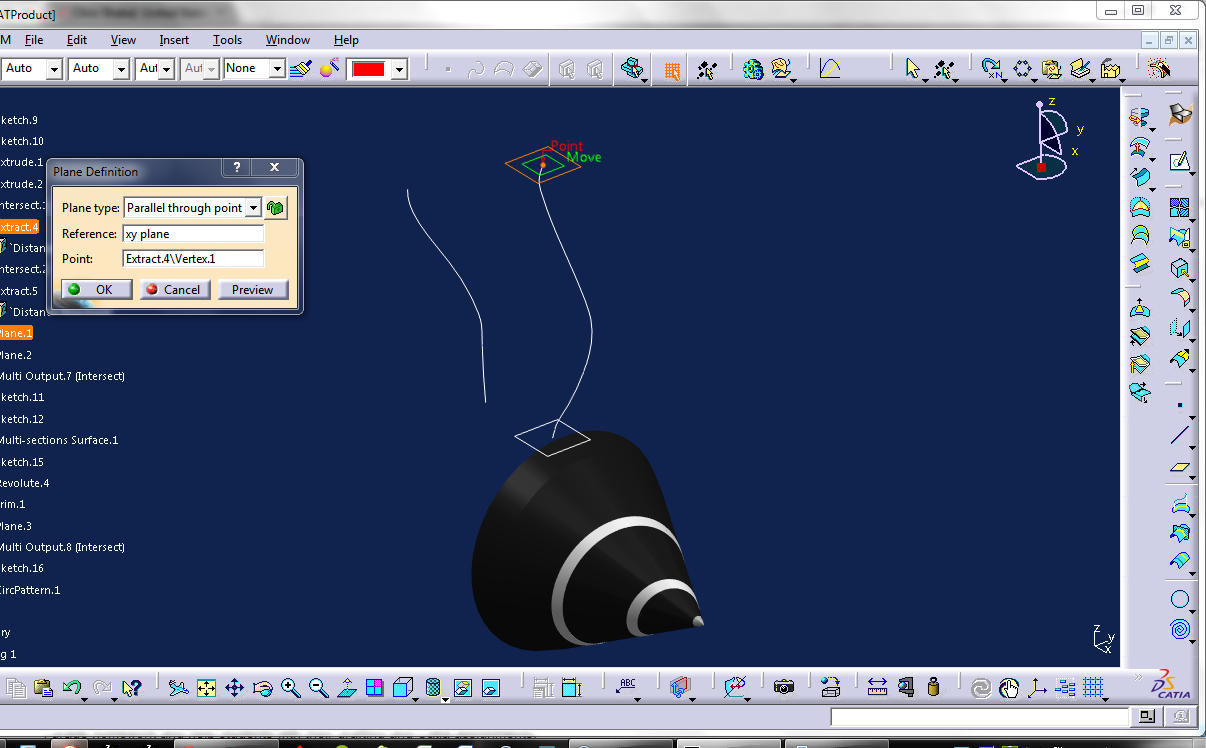Click the ABC text annotation icon
Image resolution: width=1206 pixels, height=748 pixels.
[x=628, y=686]
